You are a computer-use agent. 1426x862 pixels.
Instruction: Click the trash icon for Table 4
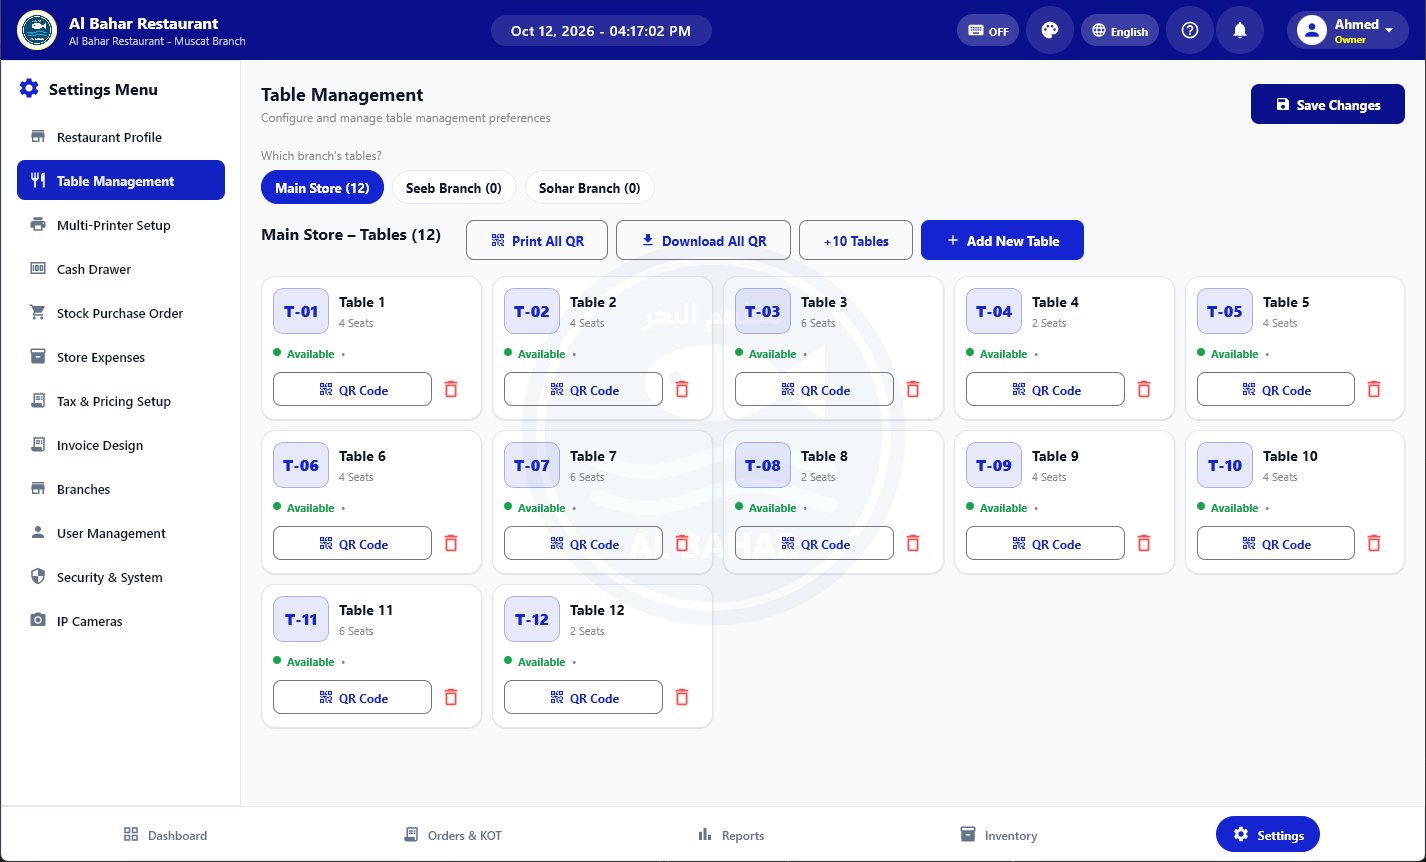pyautogui.click(x=1144, y=389)
